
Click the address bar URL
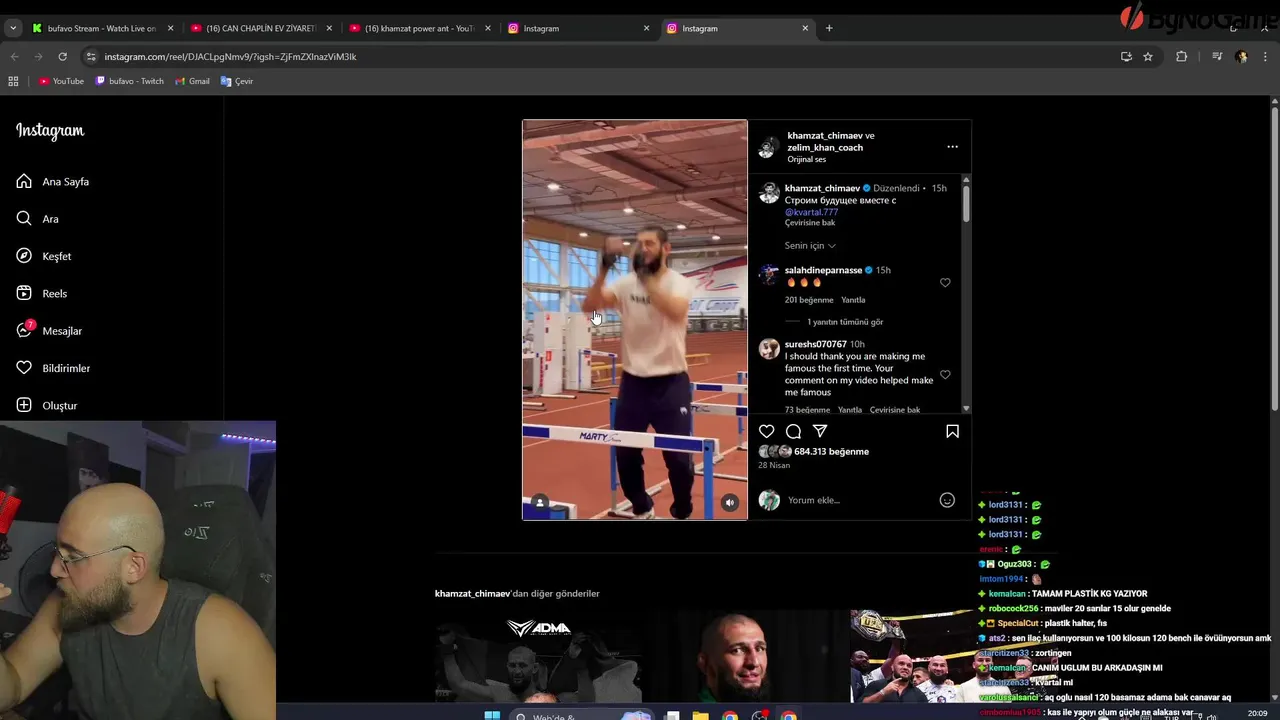pyautogui.click(x=230, y=57)
